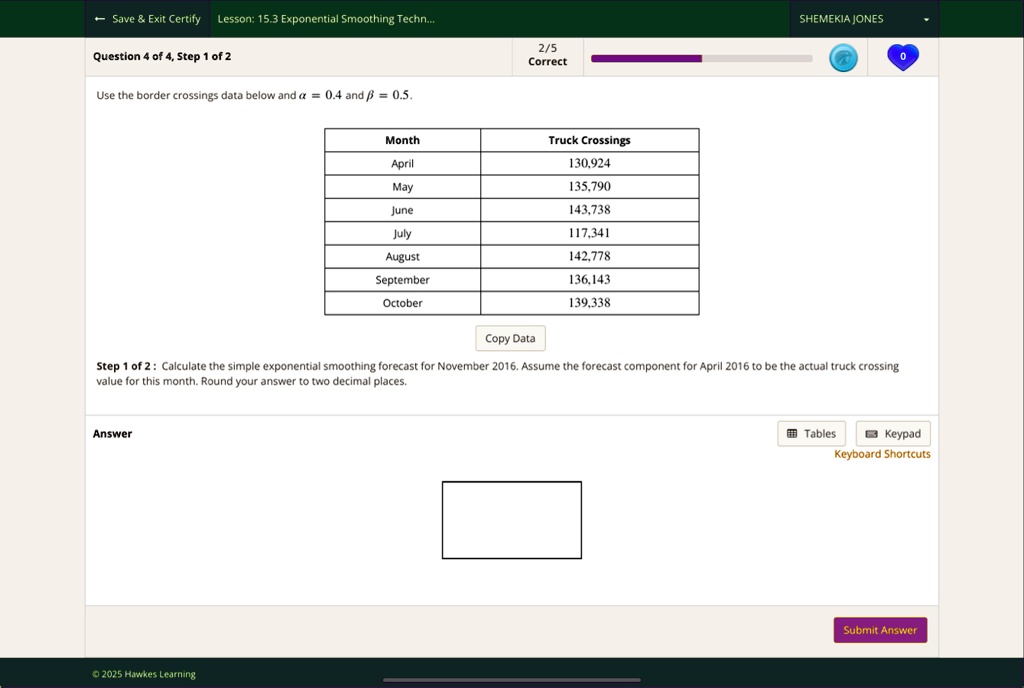The height and width of the screenshot is (688, 1024).
Task: Select the September value 136,143
Action: (589, 279)
